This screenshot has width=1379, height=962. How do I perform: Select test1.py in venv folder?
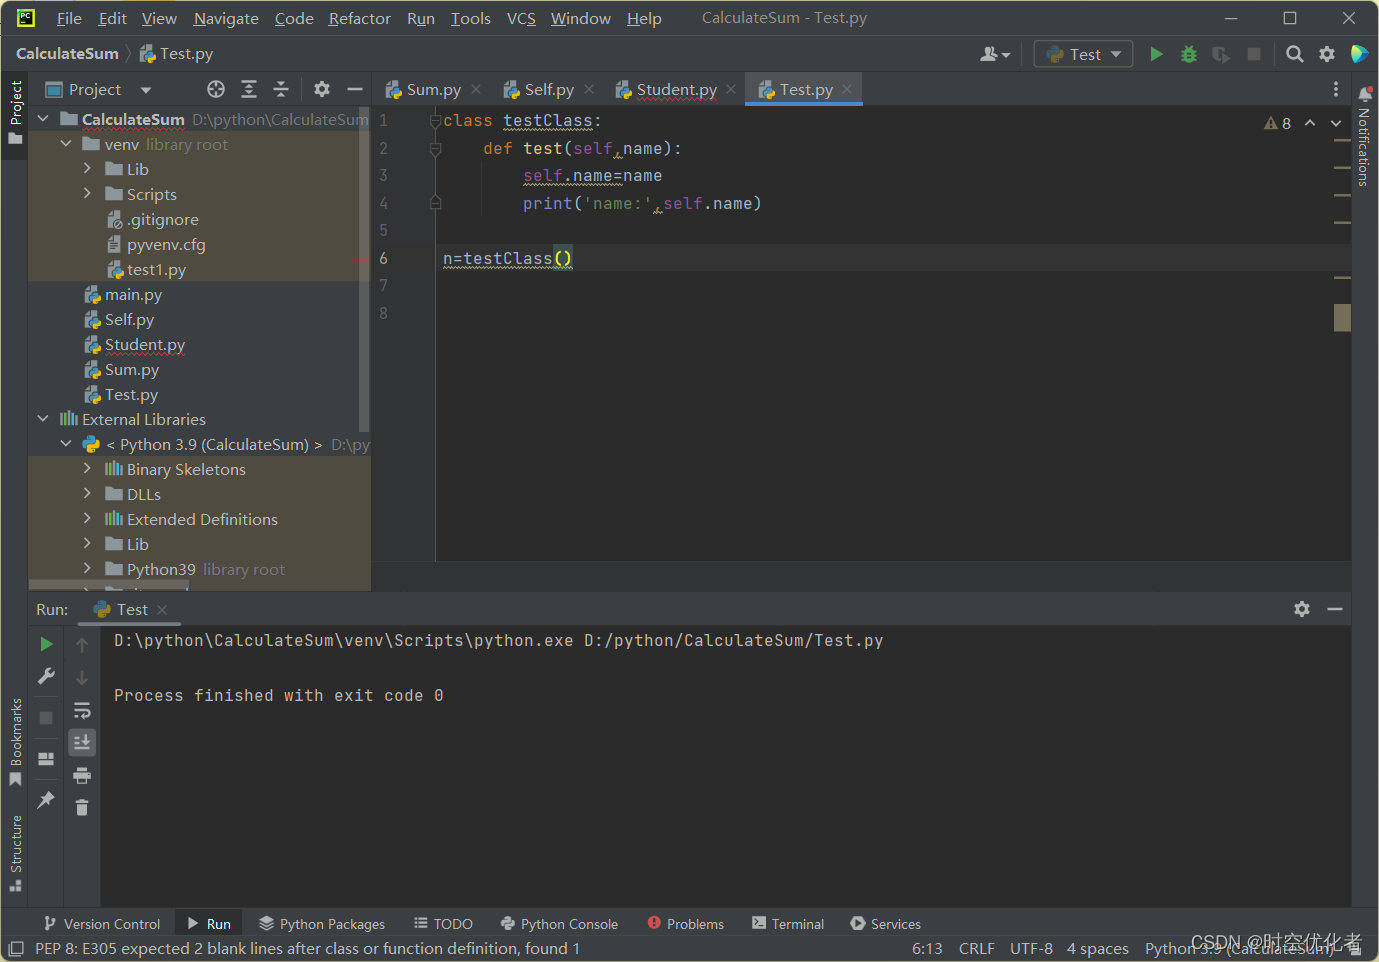coord(156,269)
